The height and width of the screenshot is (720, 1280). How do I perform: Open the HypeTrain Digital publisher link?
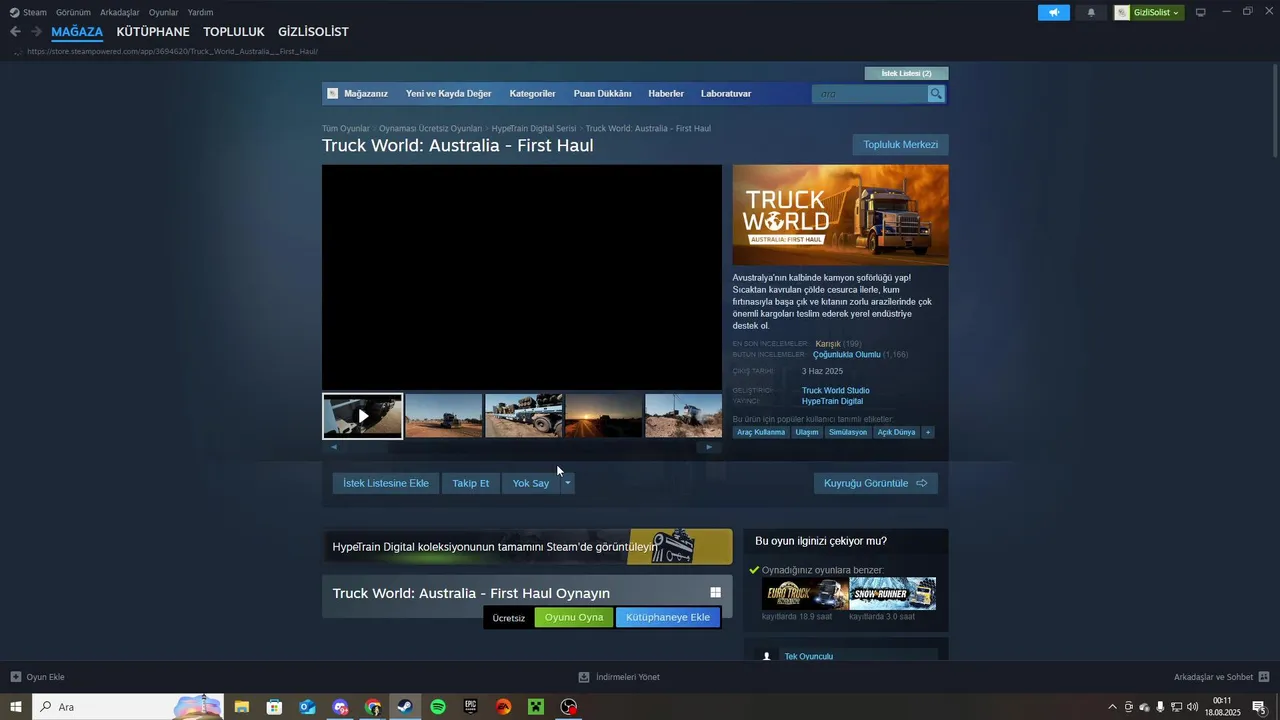832,401
